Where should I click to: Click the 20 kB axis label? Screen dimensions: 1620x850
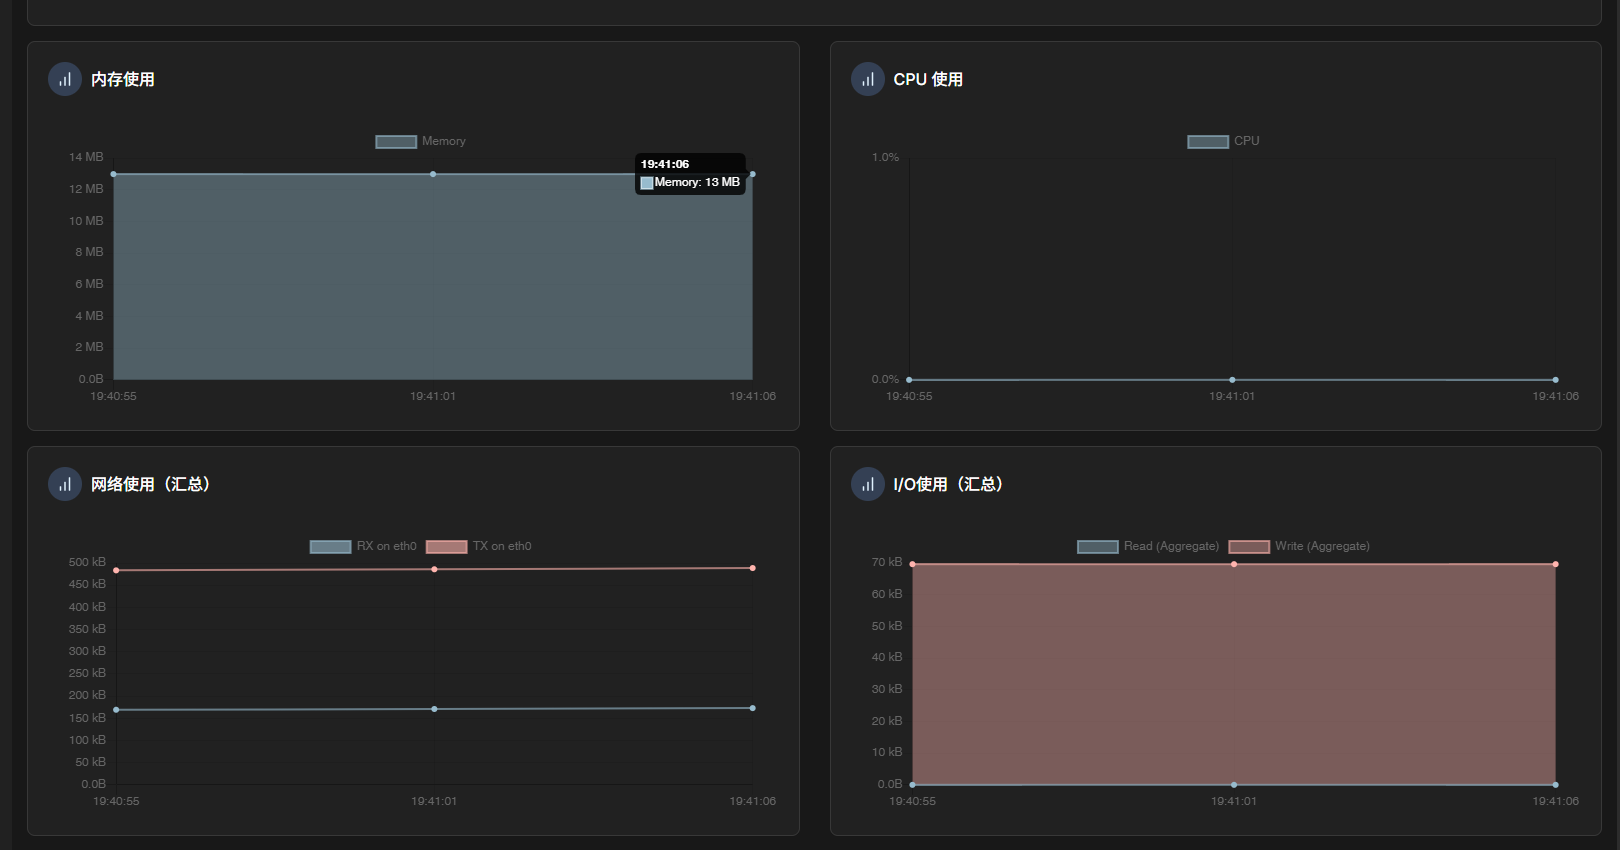point(887,721)
